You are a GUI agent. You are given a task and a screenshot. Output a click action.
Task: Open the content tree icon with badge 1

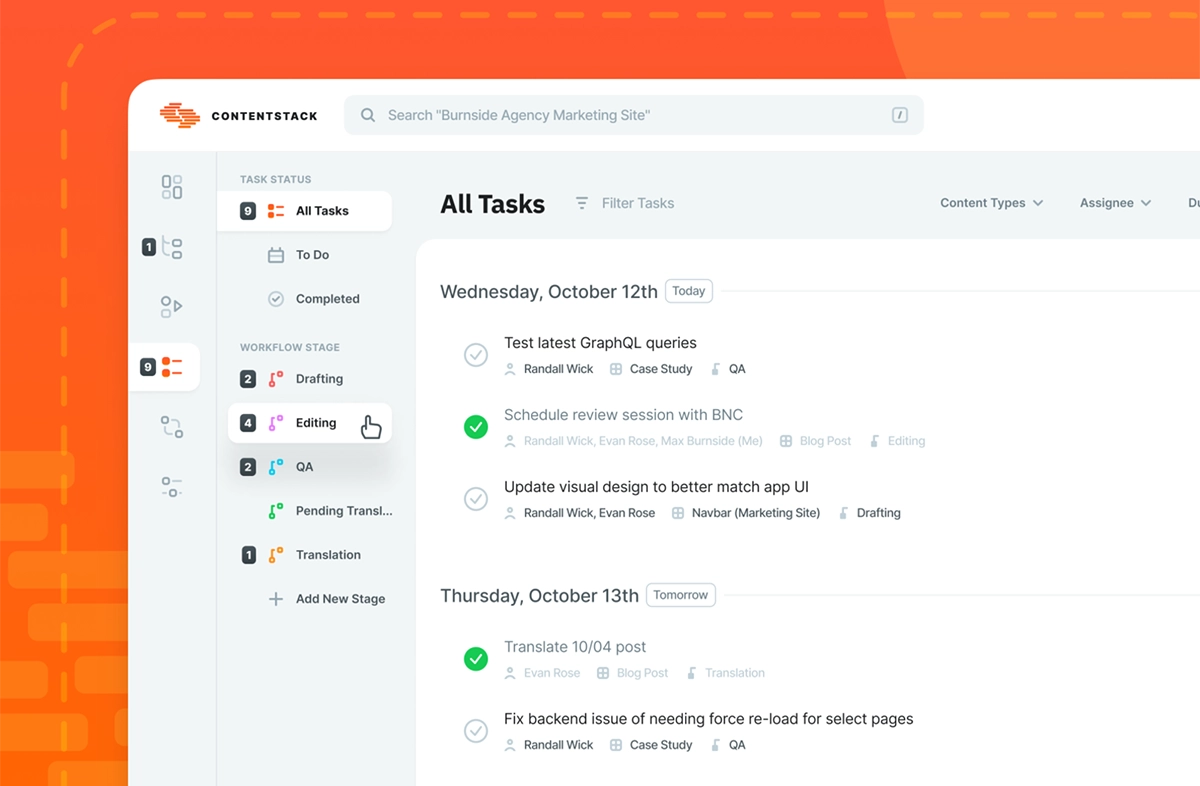[x=172, y=247]
